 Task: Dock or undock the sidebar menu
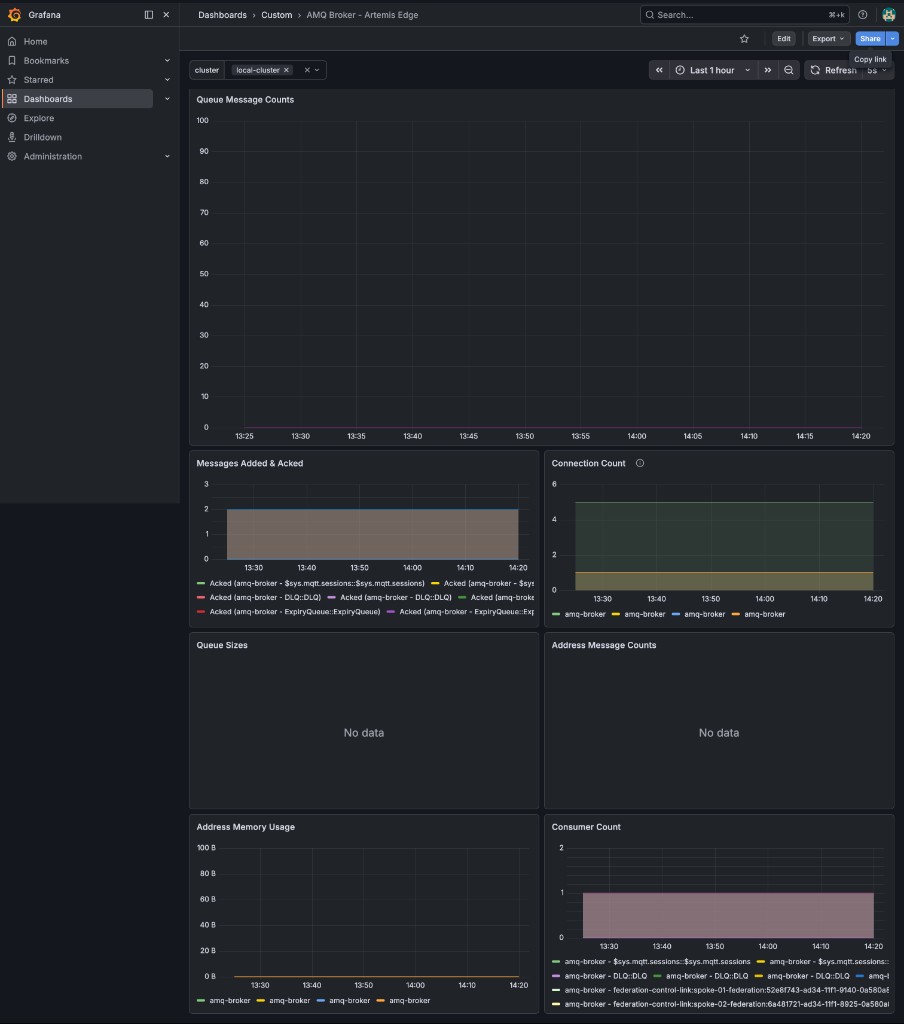(x=149, y=14)
